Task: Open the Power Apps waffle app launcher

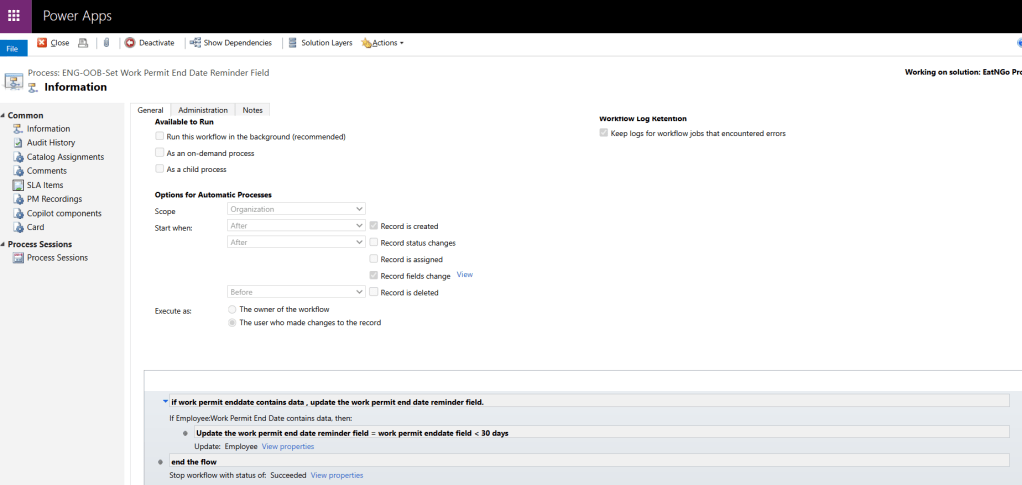Action: (x=14, y=16)
